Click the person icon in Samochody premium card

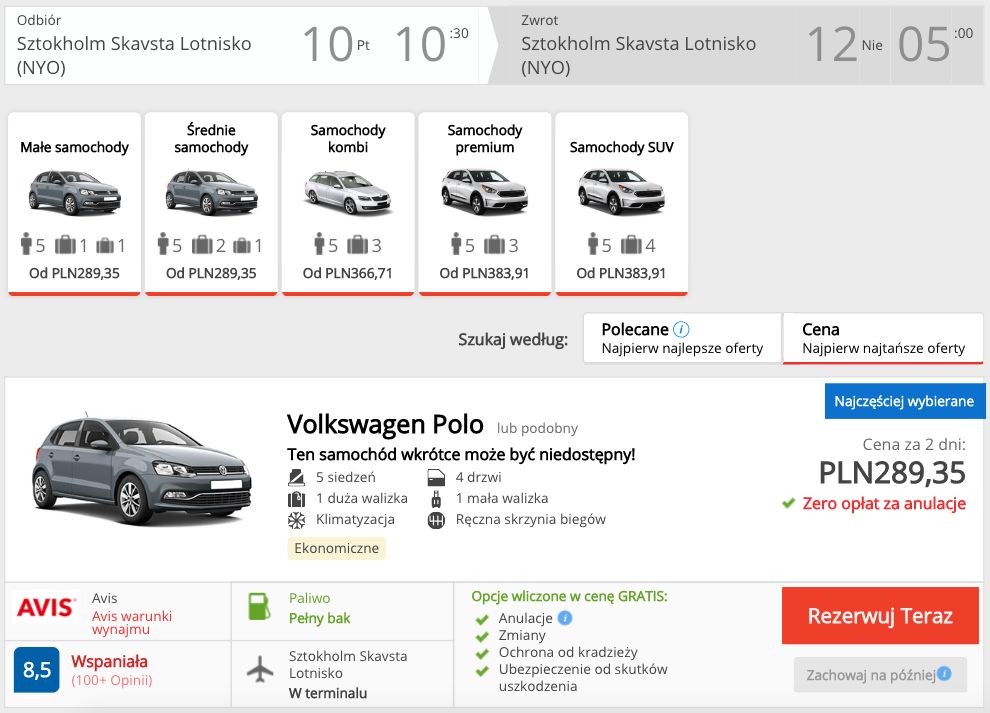(456, 244)
